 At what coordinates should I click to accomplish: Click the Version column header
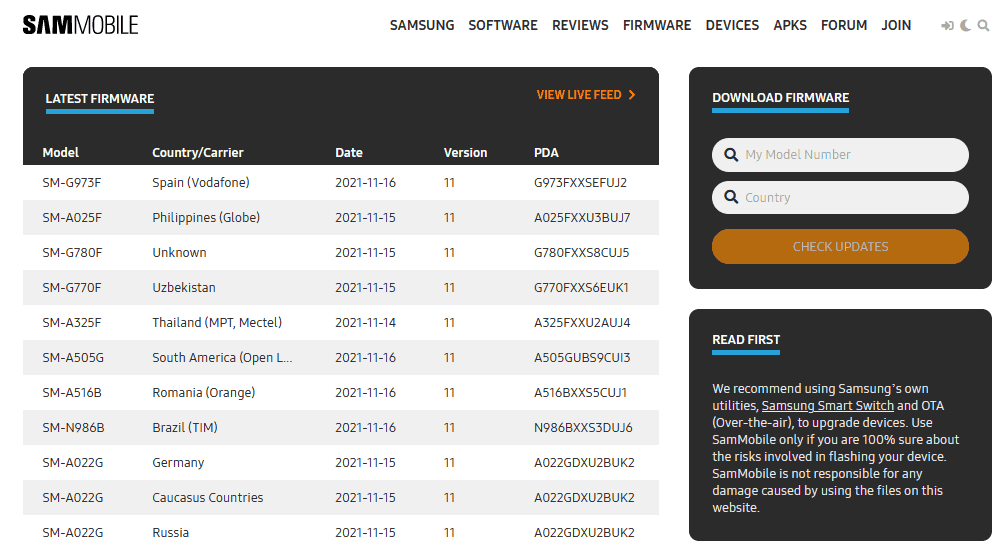[x=465, y=153]
